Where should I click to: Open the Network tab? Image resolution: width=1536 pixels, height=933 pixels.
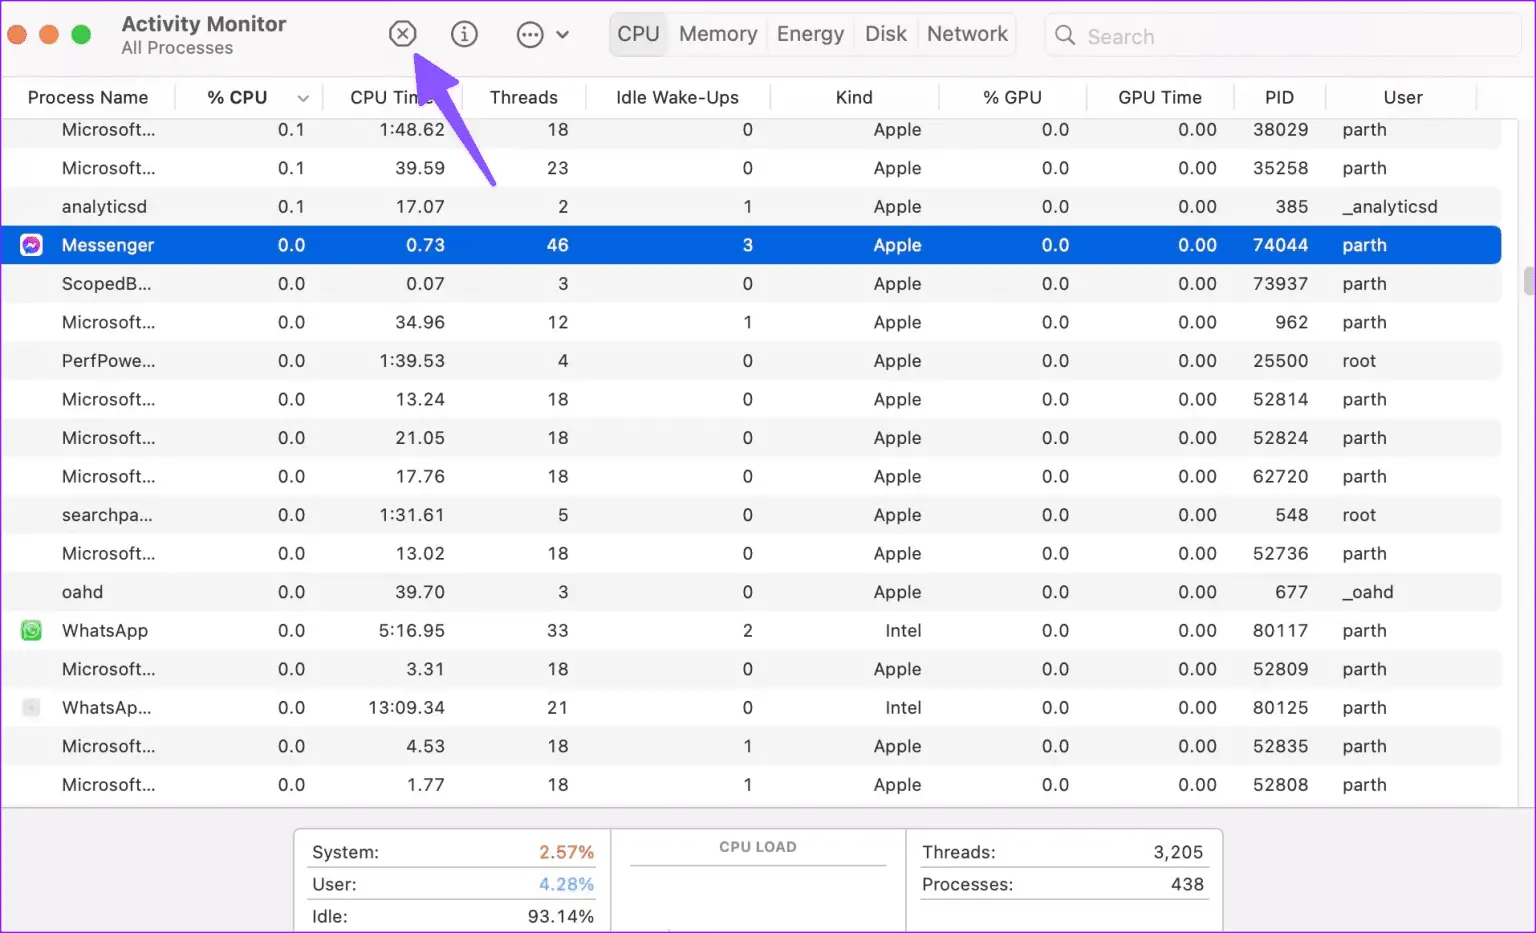(967, 34)
